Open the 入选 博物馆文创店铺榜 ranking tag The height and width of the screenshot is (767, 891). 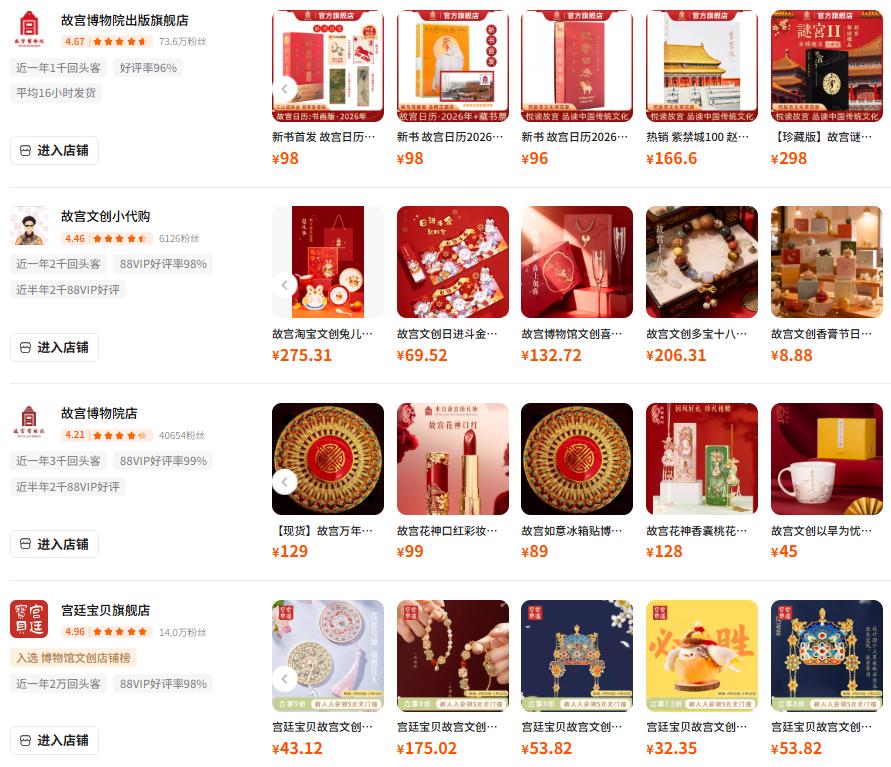click(x=73, y=658)
